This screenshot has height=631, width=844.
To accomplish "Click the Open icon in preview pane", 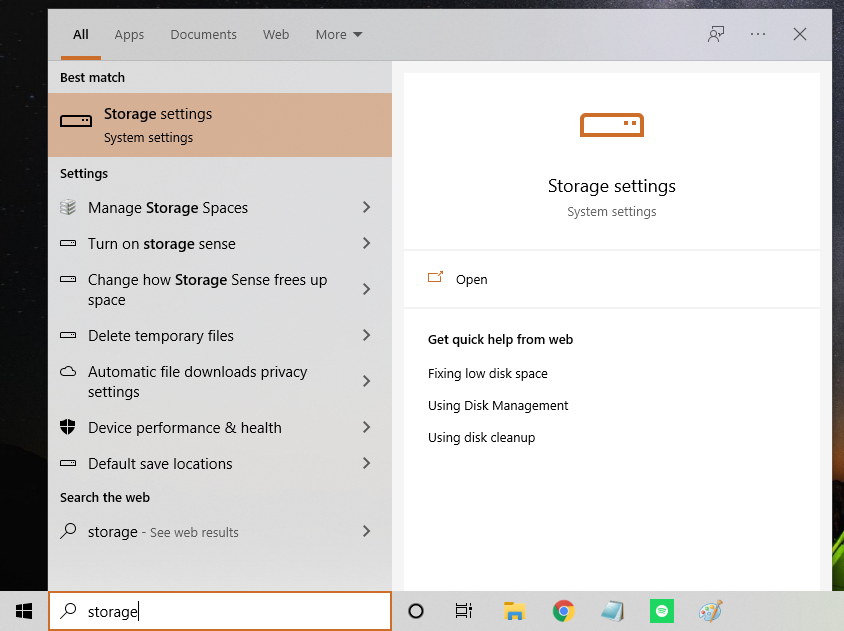I will pos(435,277).
